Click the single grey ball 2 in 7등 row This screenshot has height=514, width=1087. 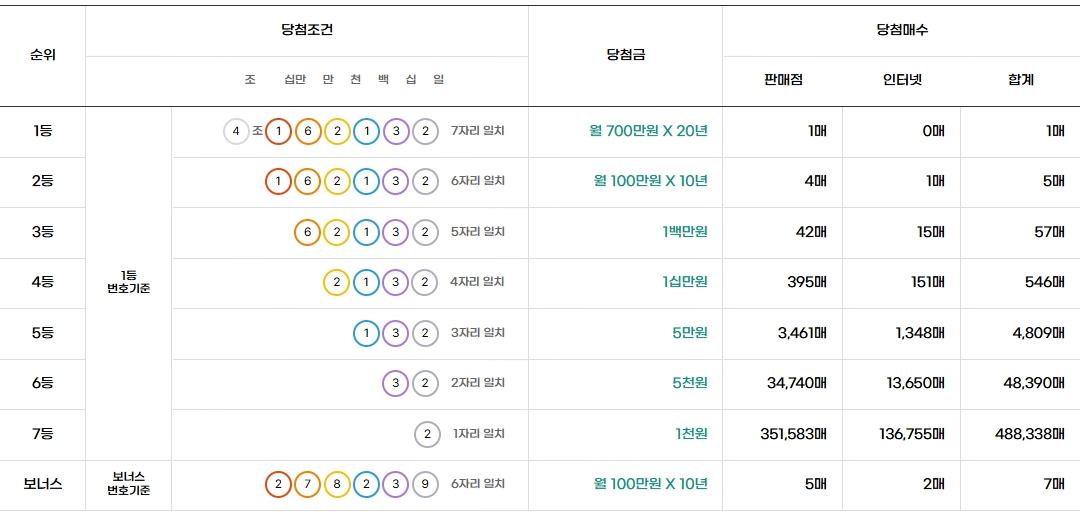(x=427, y=434)
